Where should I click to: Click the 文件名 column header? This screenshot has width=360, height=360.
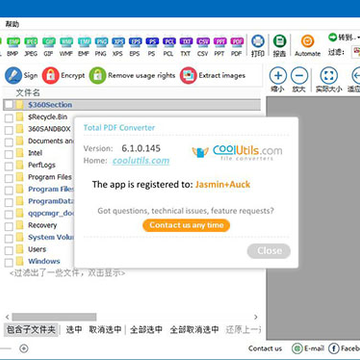(28, 93)
